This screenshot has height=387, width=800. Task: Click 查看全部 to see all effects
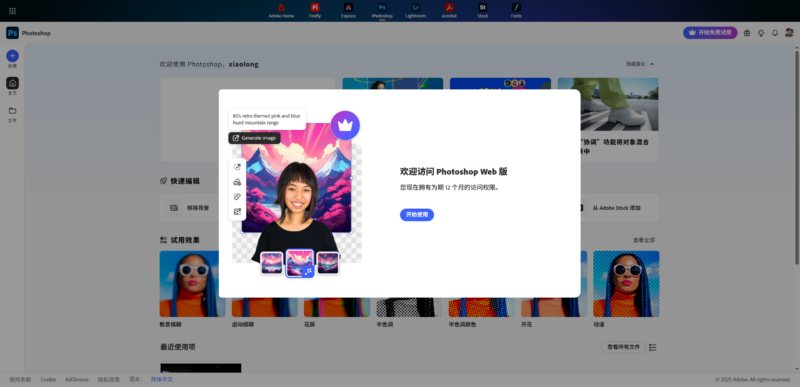644,240
